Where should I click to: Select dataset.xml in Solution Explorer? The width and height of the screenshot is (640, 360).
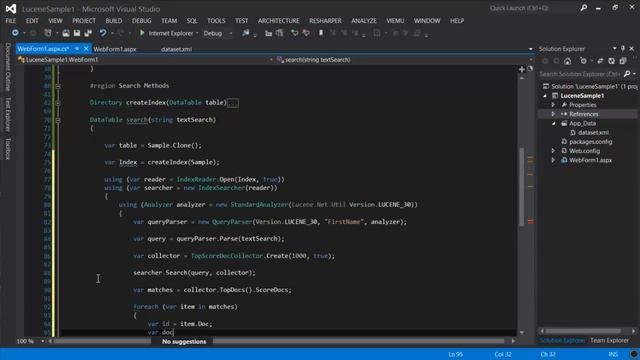(593, 132)
